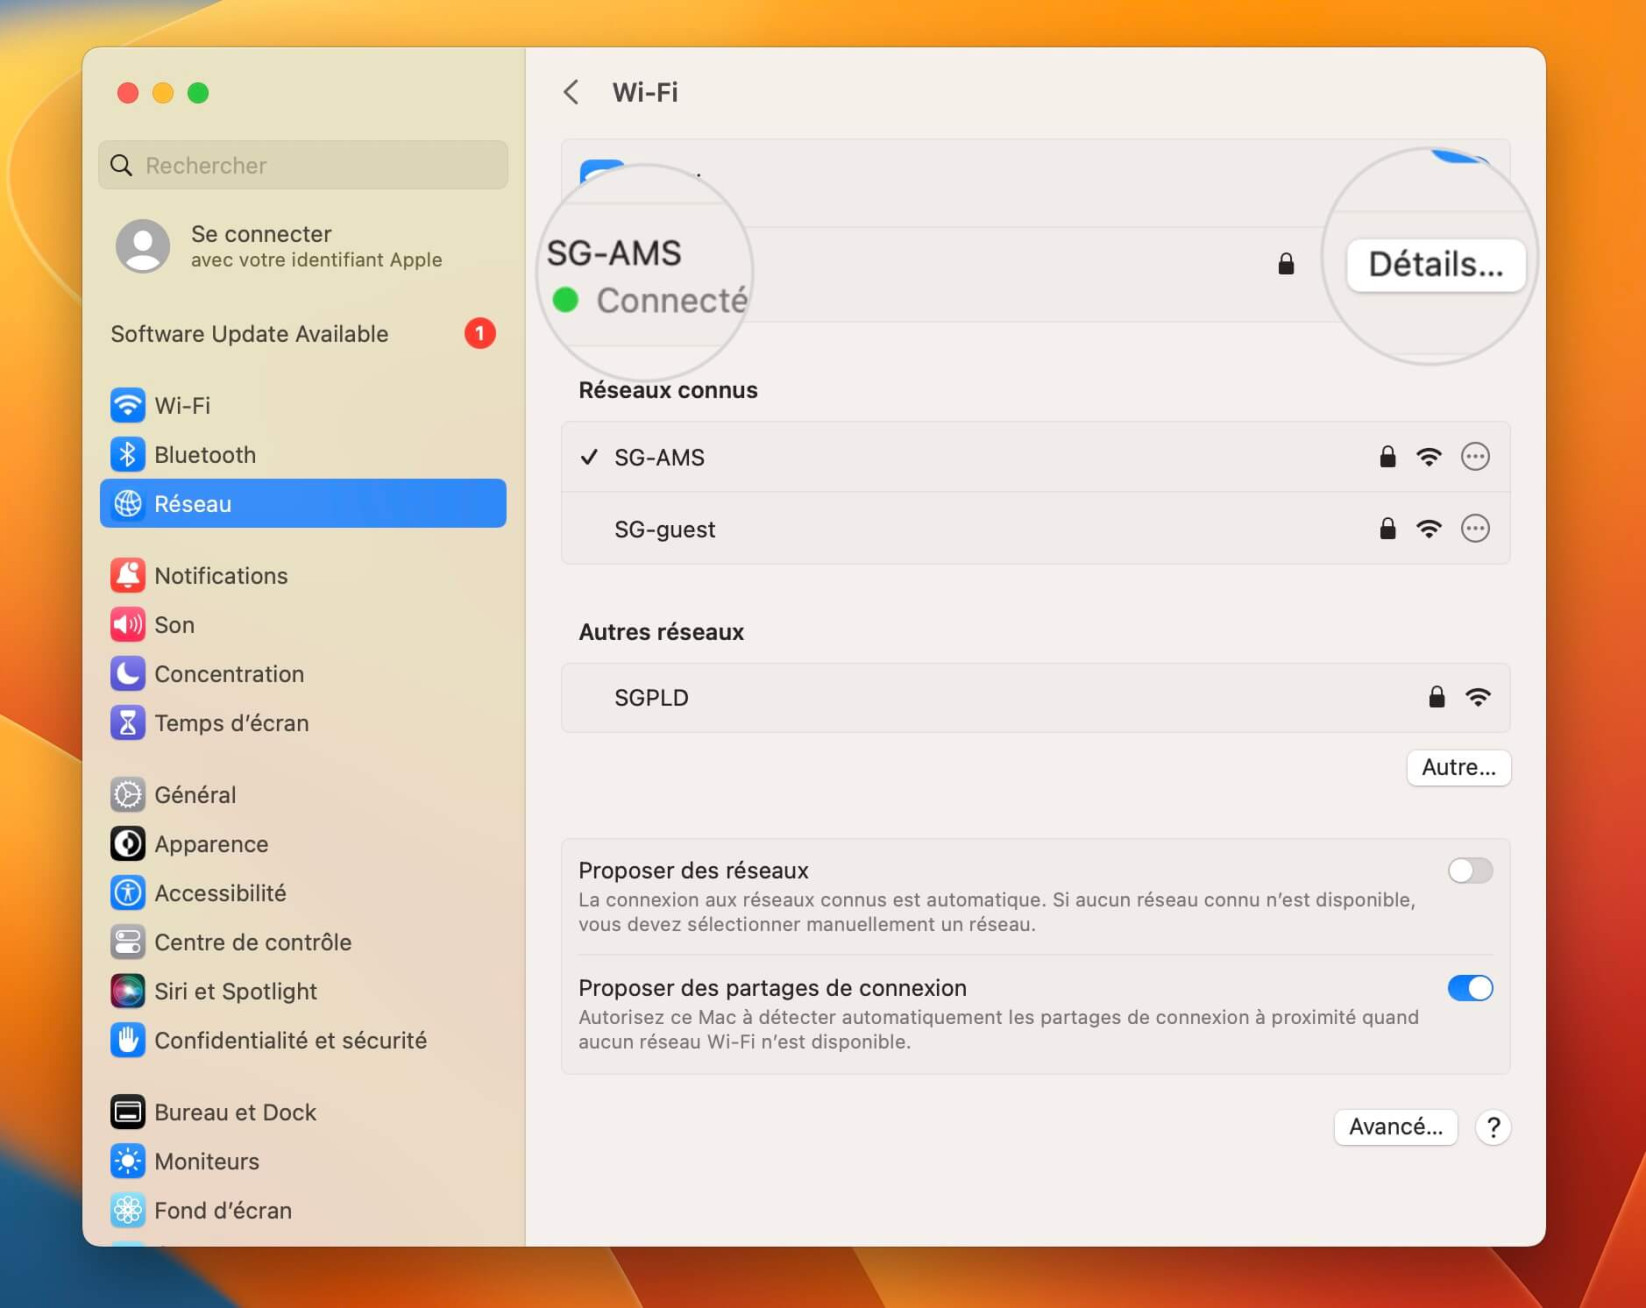Open Siri et Spotlight icon

(x=128, y=990)
